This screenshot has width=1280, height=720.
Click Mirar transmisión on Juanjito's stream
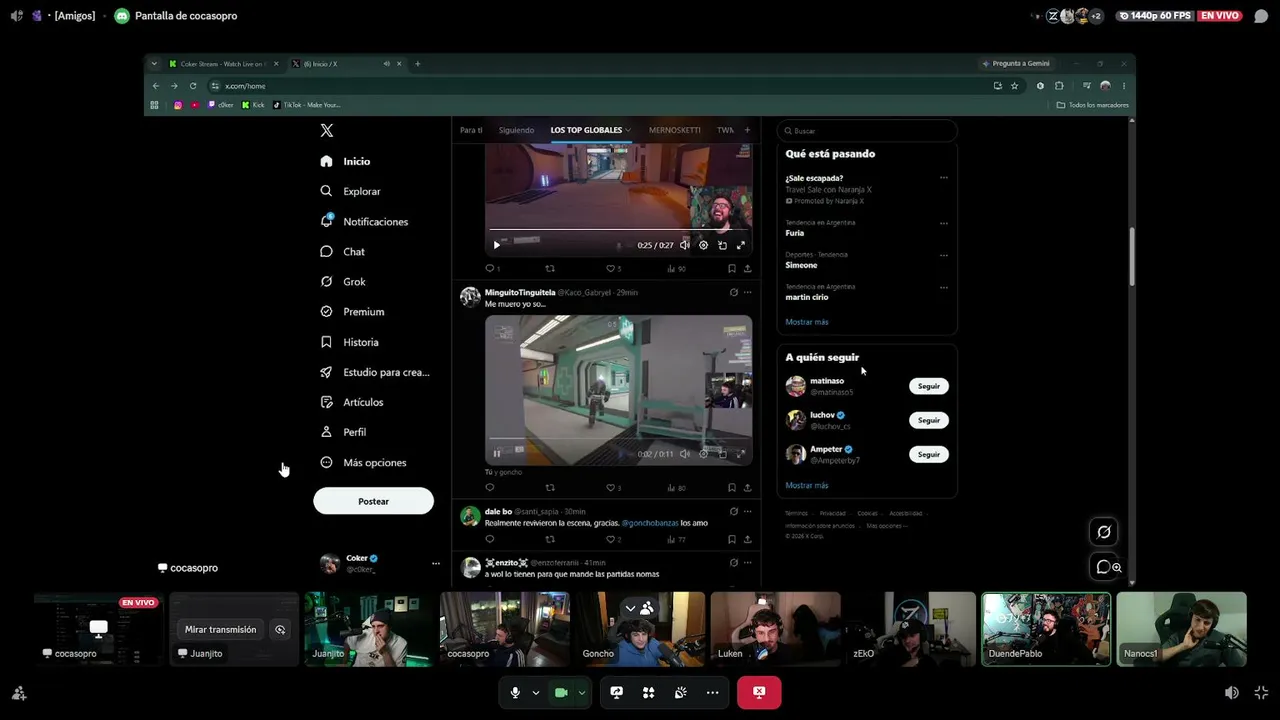pyautogui.click(x=220, y=629)
